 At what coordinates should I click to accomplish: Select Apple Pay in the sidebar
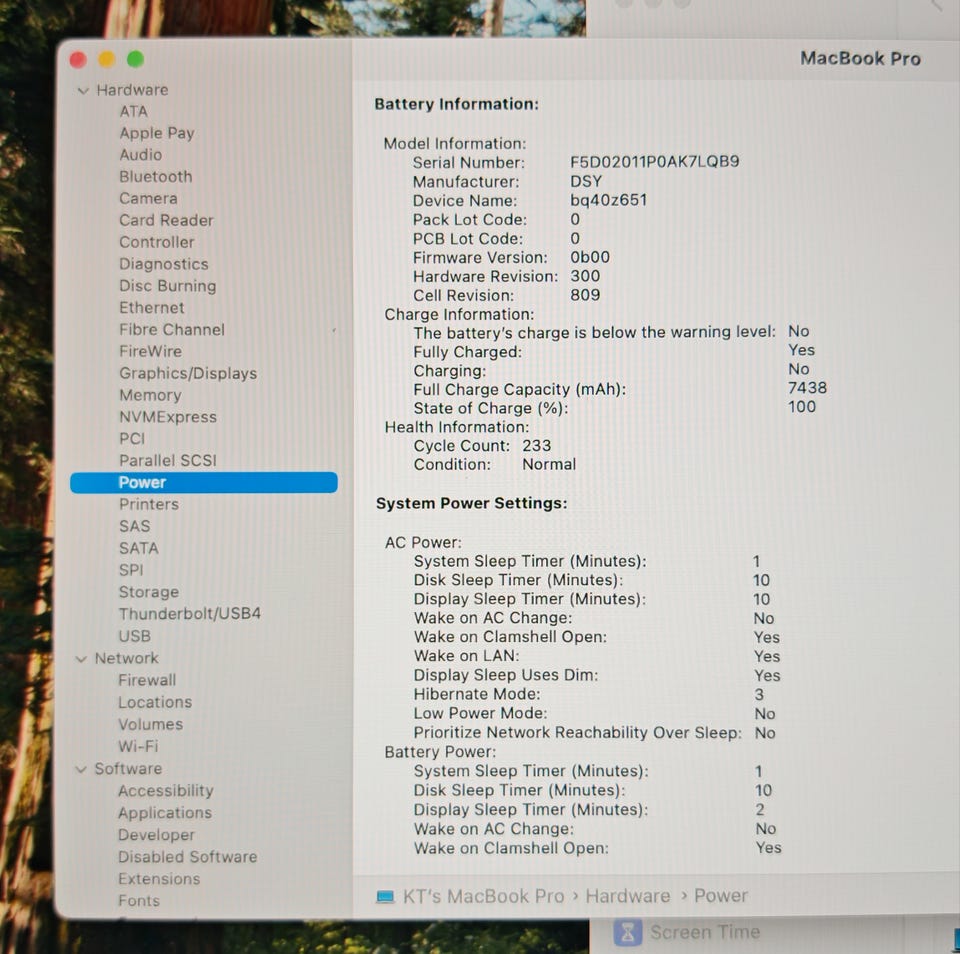point(157,133)
